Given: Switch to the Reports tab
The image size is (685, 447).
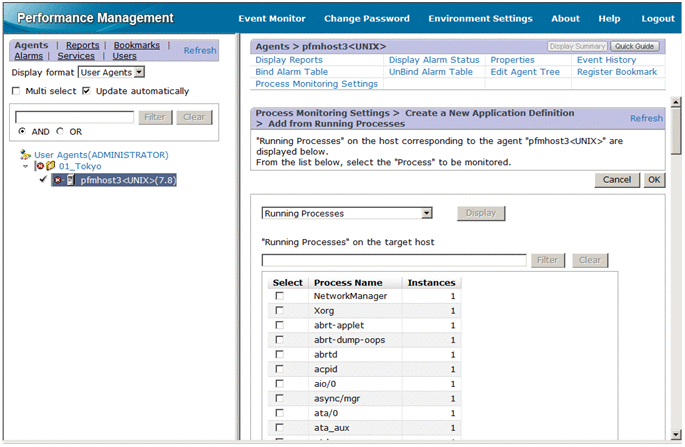Looking at the screenshot, I should 82,45.
